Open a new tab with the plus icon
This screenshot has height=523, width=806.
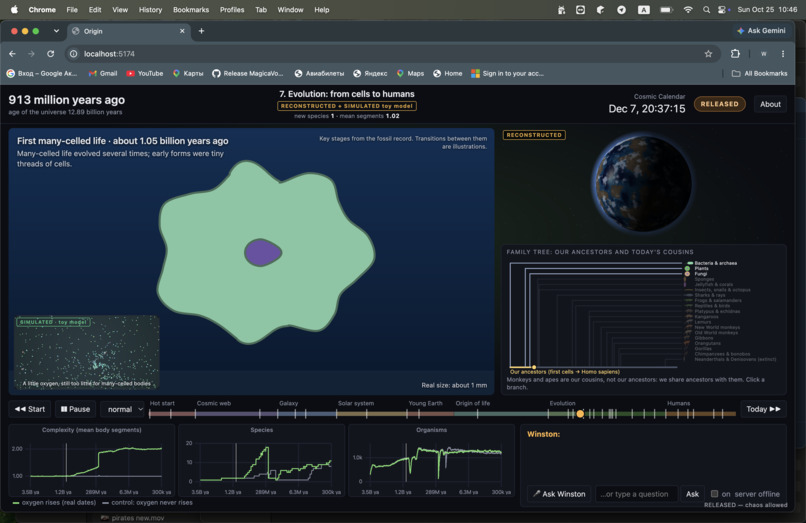[x=202, y=31]
